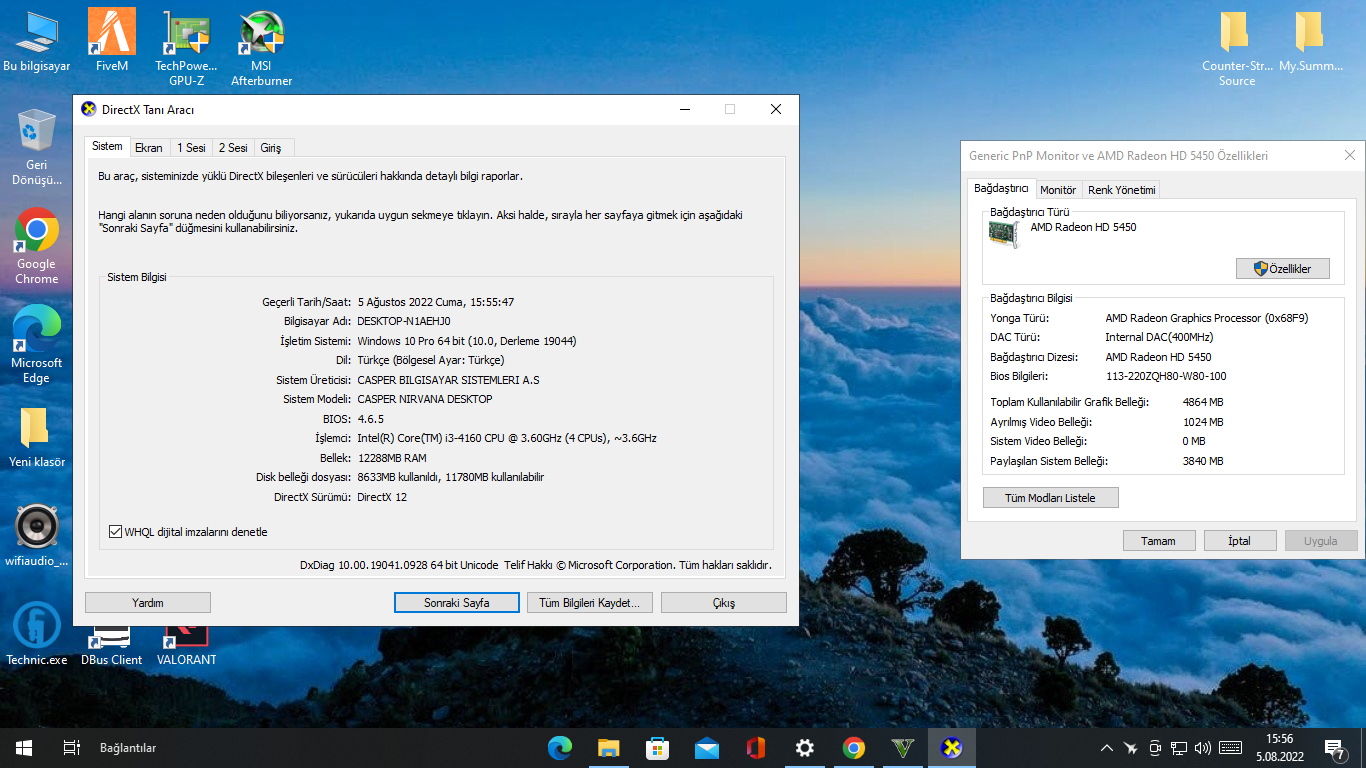The width and height of the screenshot is (1366, 768).
Task: Open adapter Özellikler button
Action: [1283, 269]
